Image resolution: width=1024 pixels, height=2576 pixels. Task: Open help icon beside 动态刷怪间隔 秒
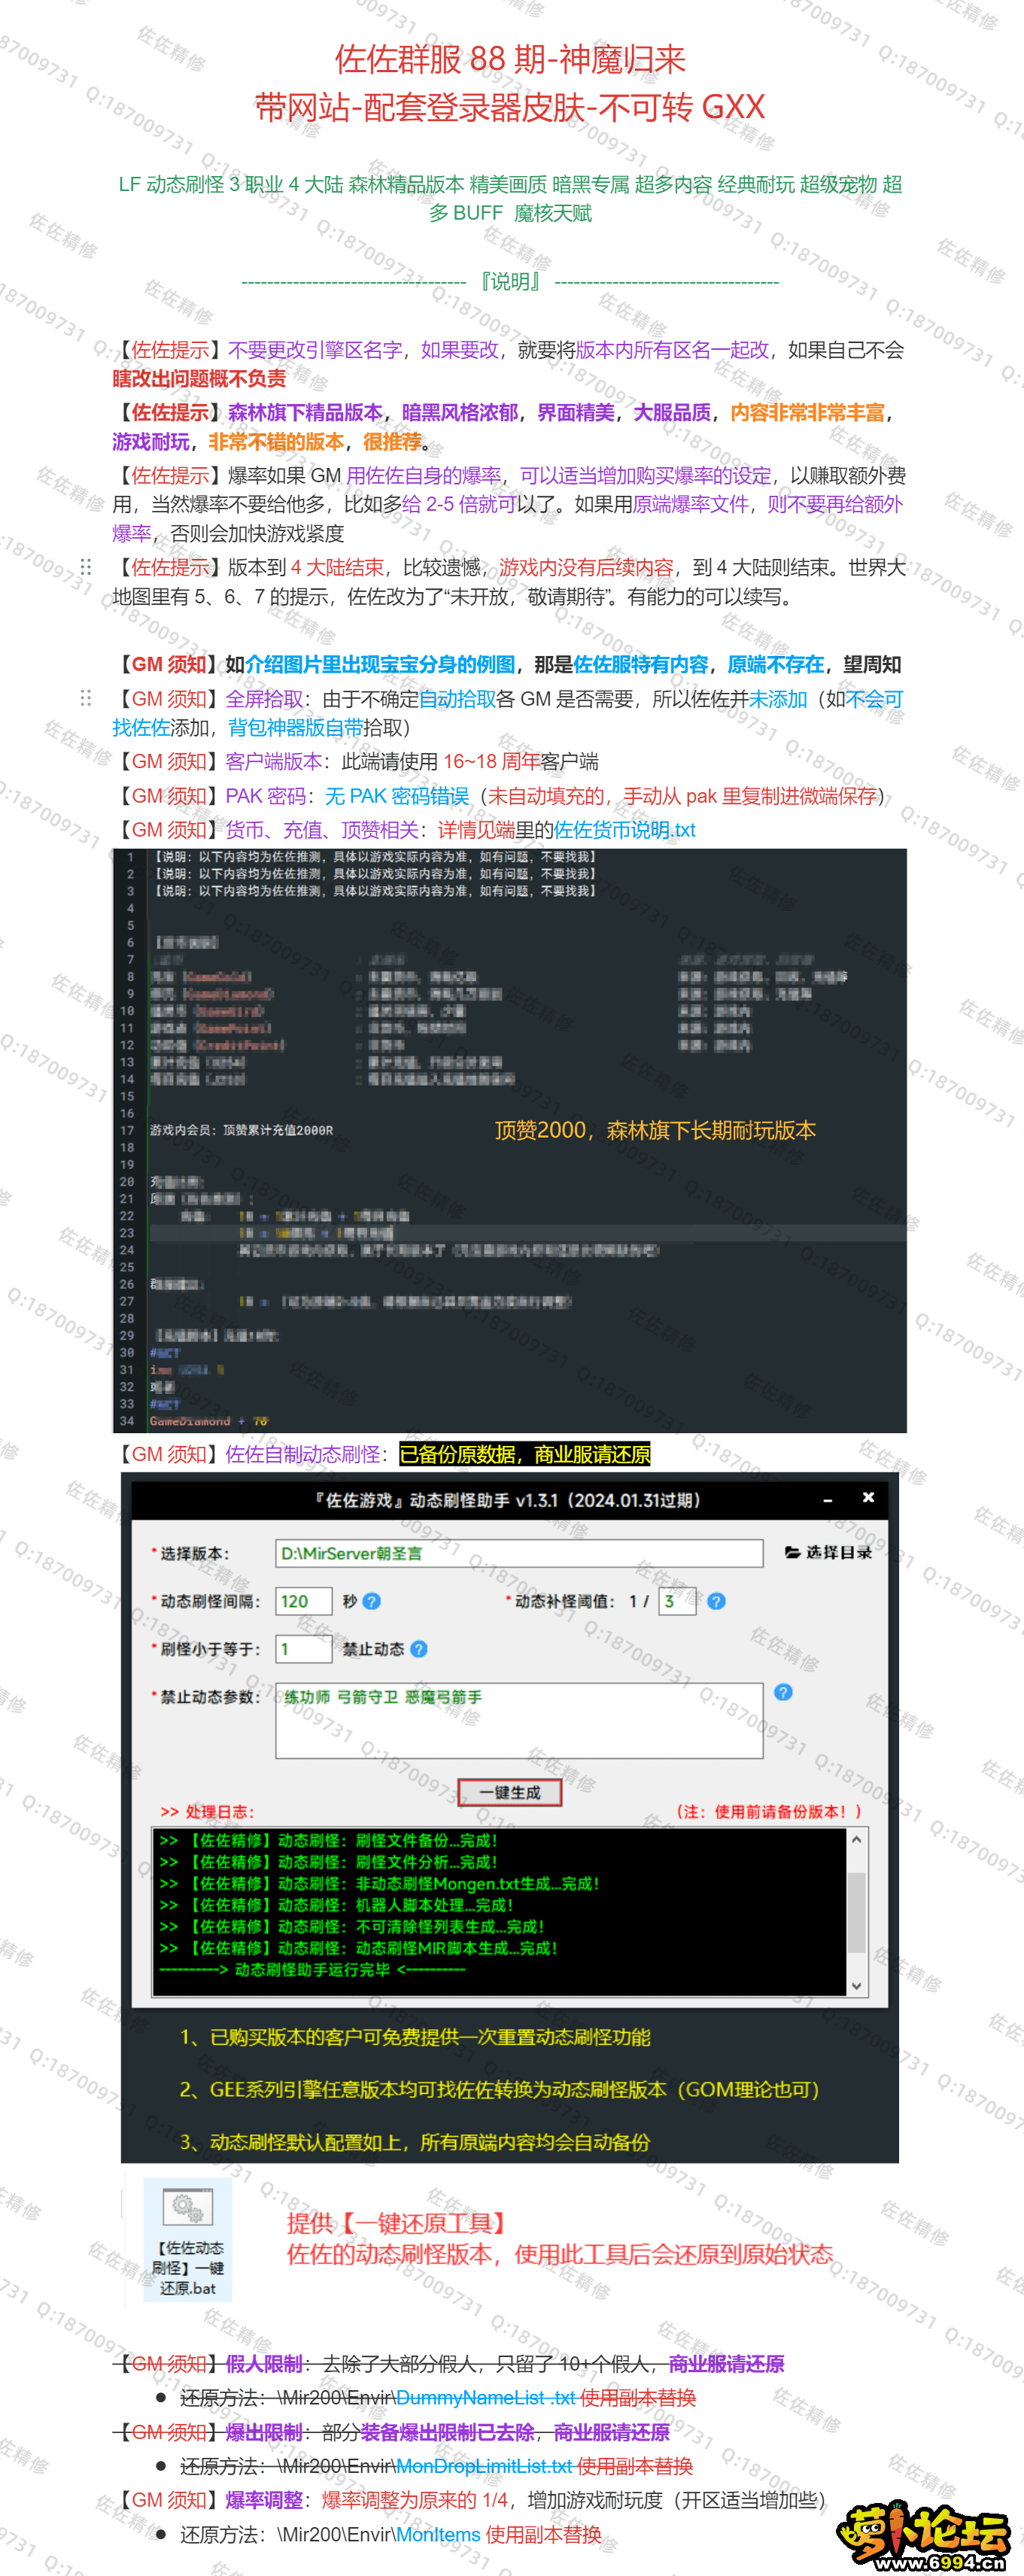click(x=372, y=1601)
